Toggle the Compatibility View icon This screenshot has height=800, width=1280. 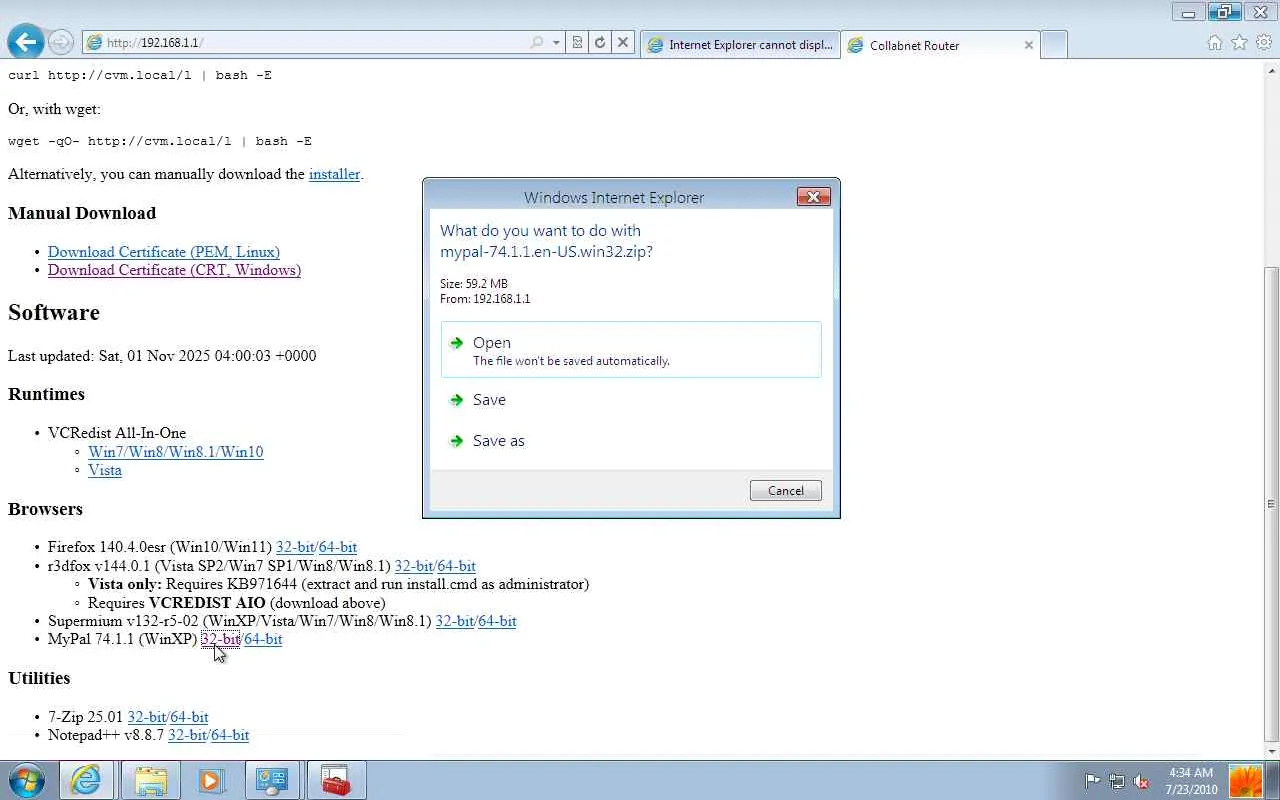(578, 43)
